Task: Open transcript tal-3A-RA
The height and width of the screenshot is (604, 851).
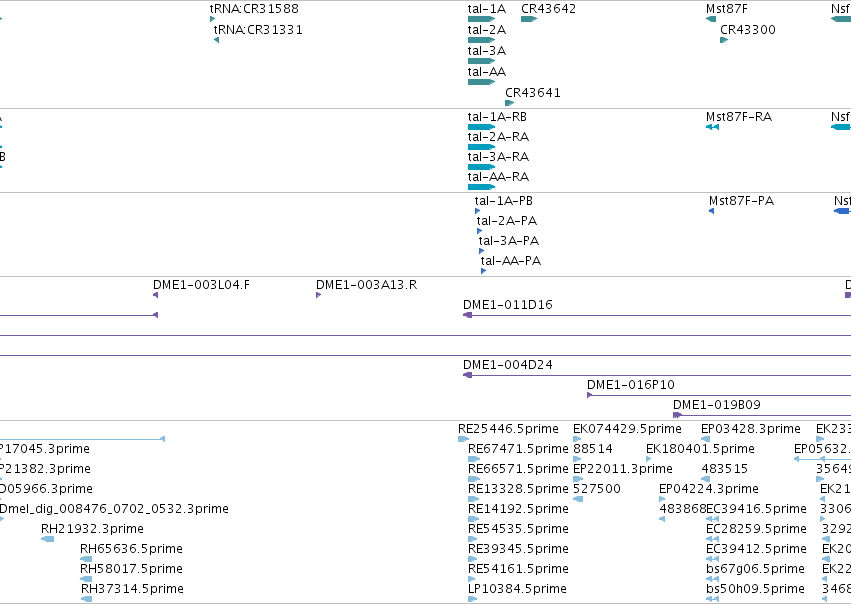Action: pyautogui.click(x=481, y=167)
